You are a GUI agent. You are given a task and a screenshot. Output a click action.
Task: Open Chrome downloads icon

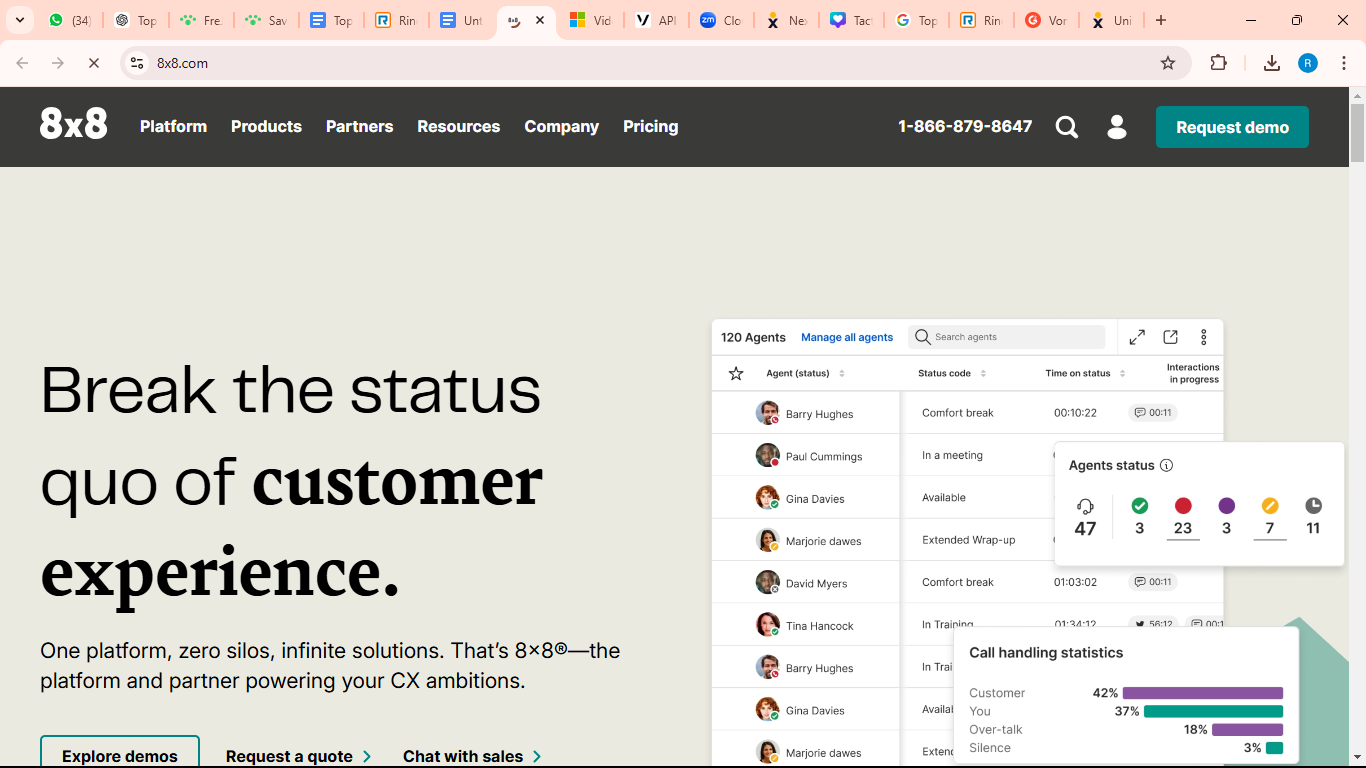point(1272,63)
